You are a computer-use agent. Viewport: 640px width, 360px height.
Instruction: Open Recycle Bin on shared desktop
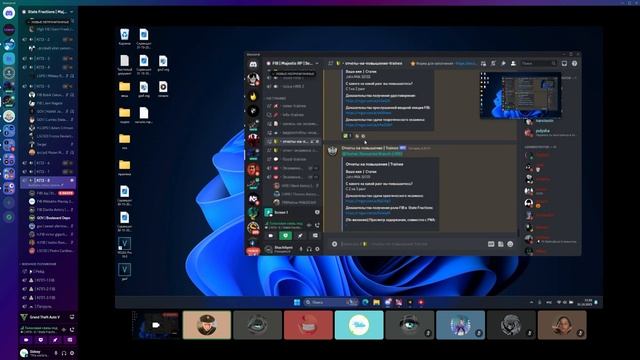tap(124, 37)
